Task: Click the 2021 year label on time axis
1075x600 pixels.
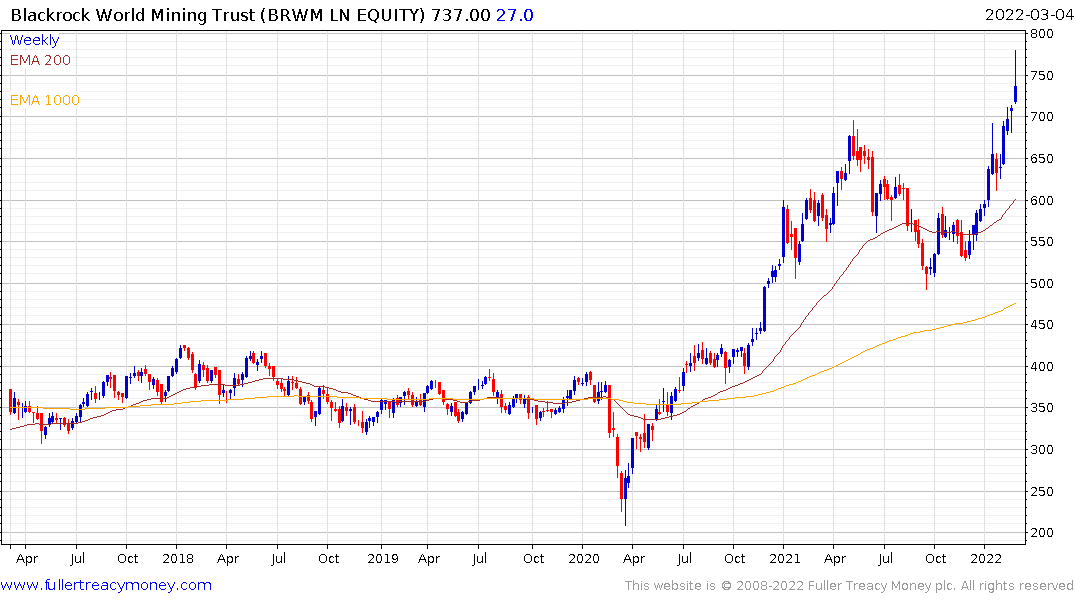Action: [x=784, y=558]
